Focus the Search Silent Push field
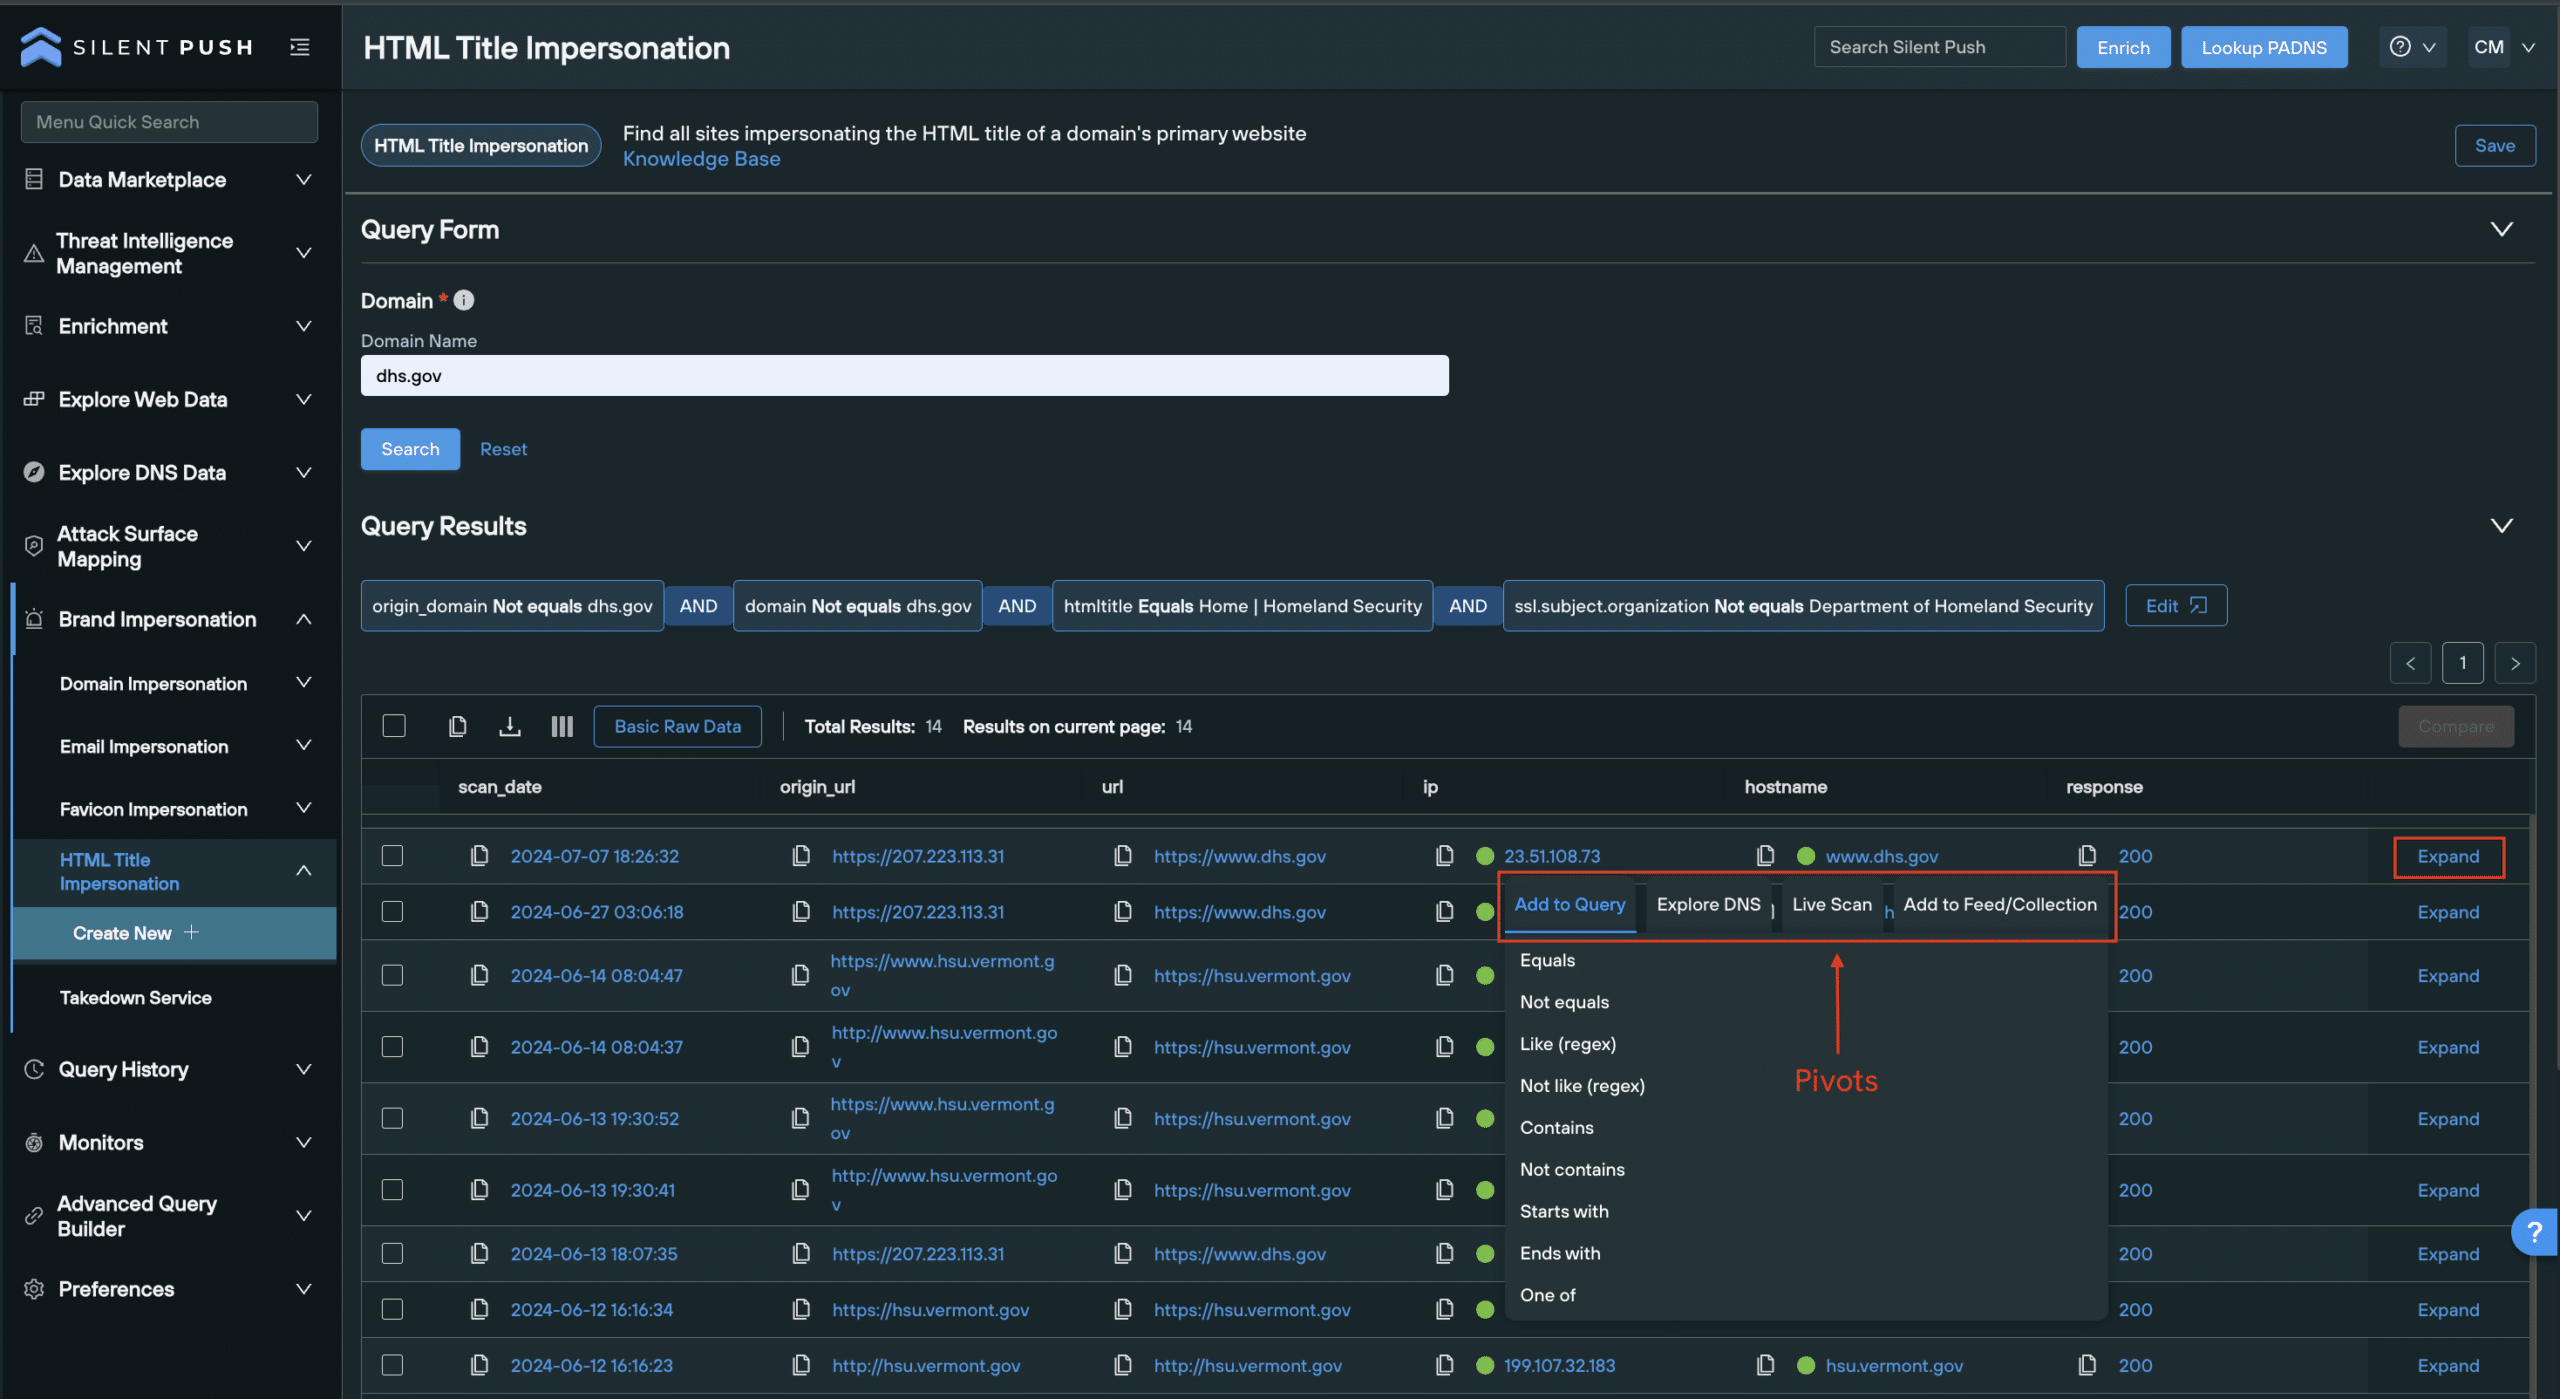2560x1399 pixels. pyautogui.click(x=1939, y=47)
